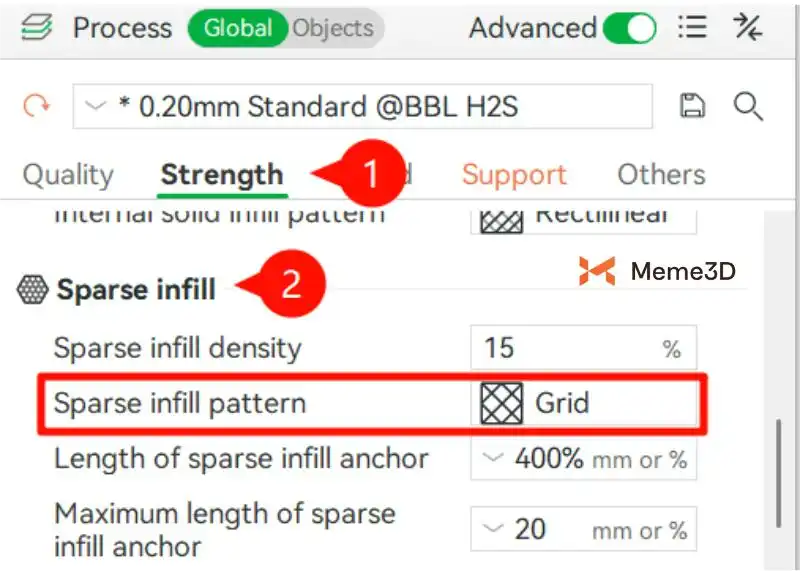Click the reset preset arrow icon
This screenshot has width=800, height=571.
[37, 106]
